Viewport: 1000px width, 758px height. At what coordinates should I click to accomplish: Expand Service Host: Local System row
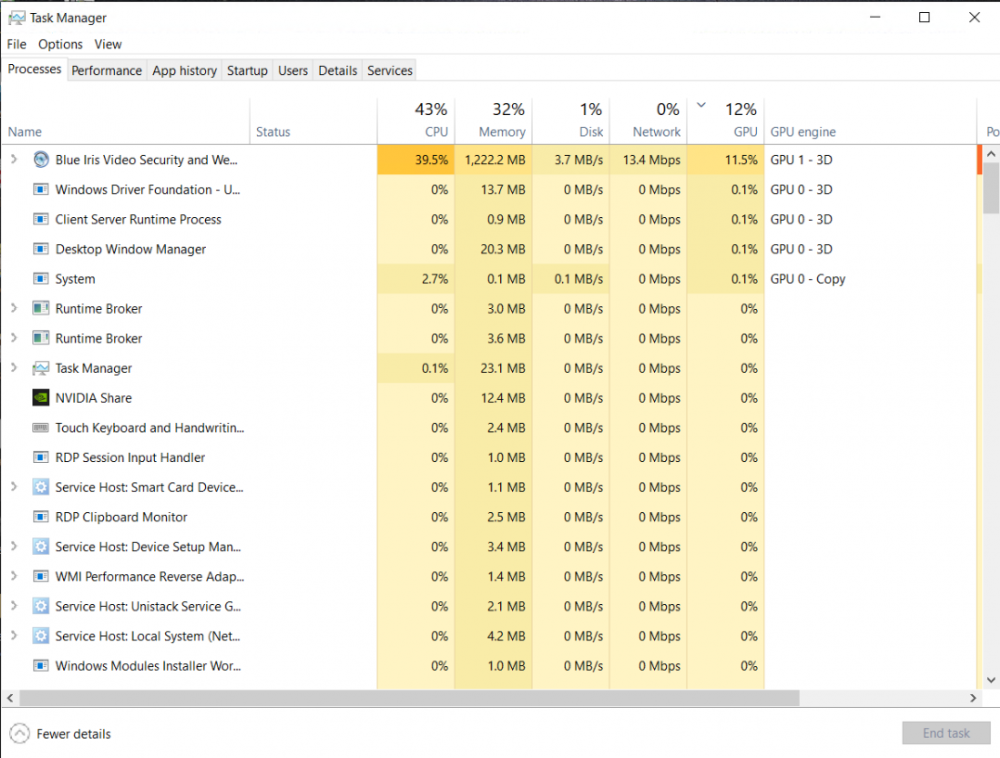[x=14, y=636]
